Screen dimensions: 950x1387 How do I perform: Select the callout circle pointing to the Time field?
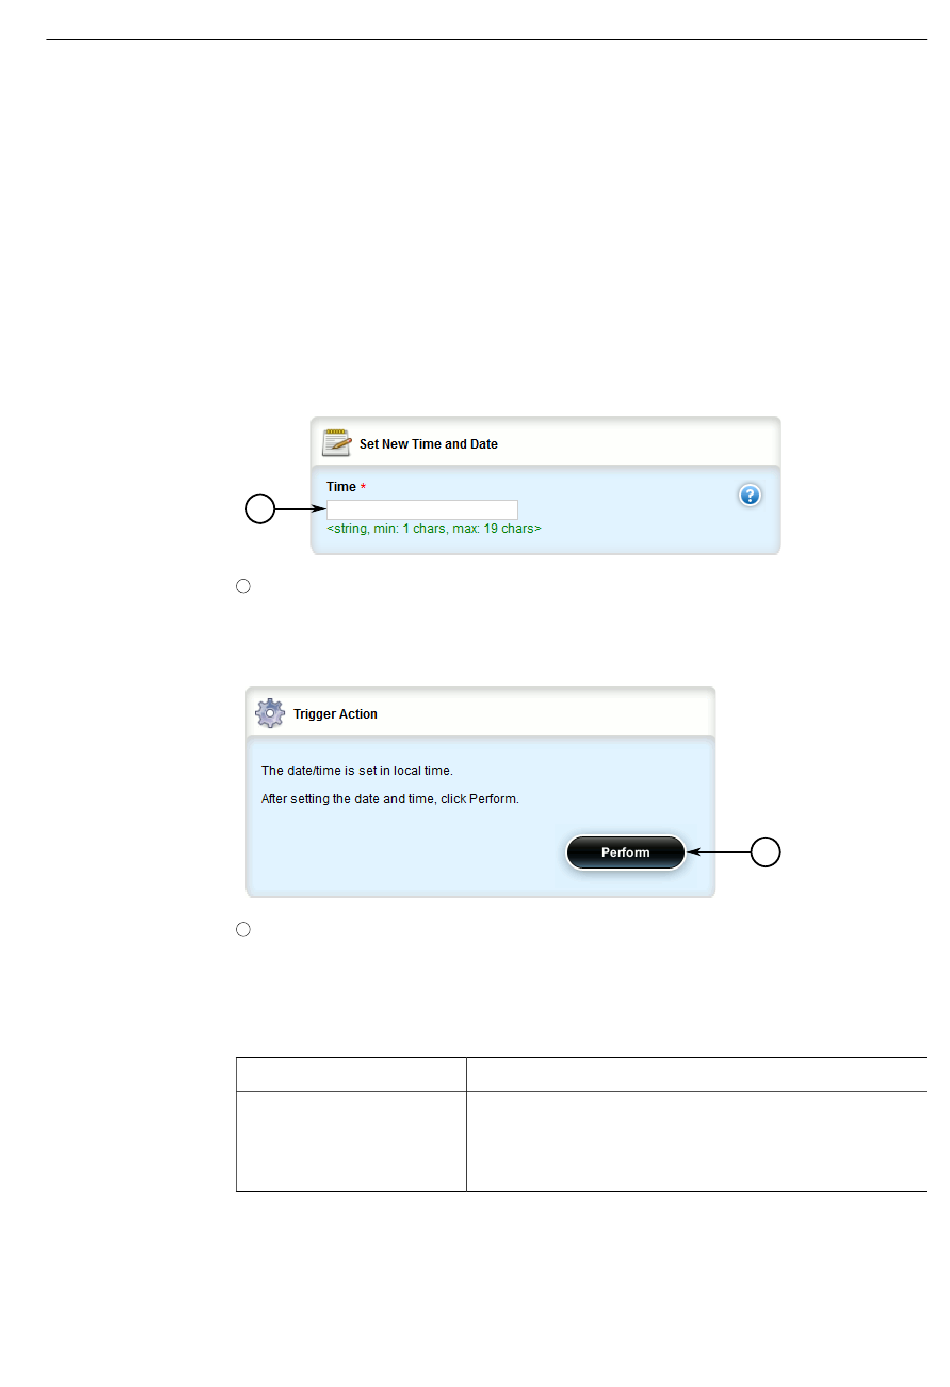pos(260,509)
